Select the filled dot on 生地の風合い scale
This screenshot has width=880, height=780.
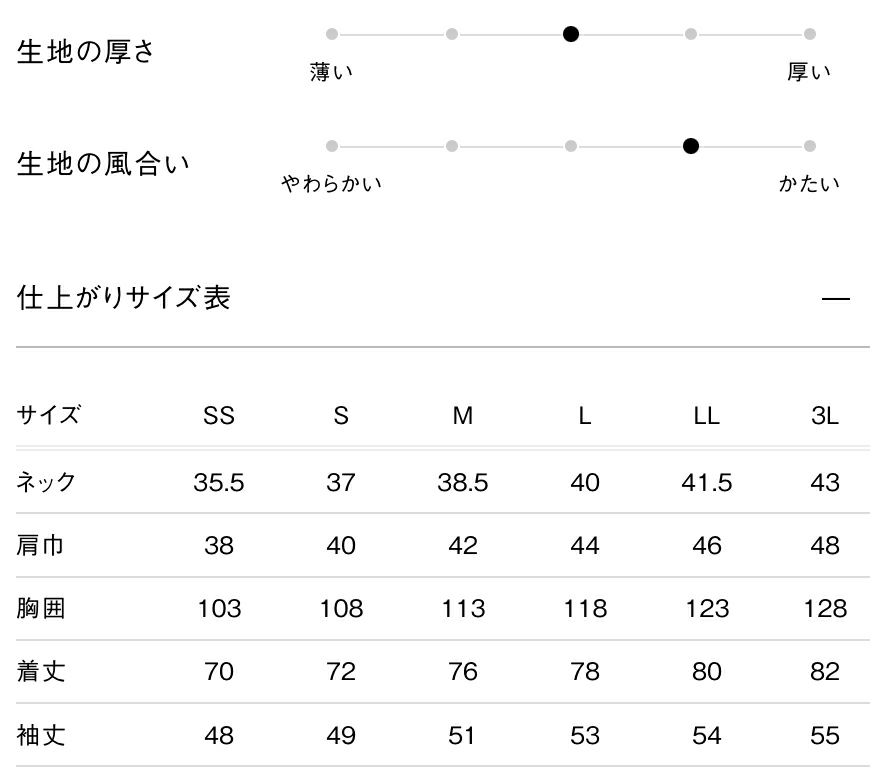[690, 146]
